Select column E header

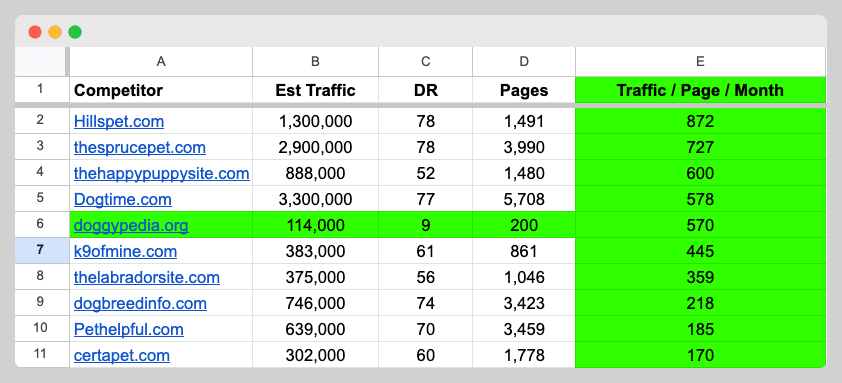click(x=700, y=62)
